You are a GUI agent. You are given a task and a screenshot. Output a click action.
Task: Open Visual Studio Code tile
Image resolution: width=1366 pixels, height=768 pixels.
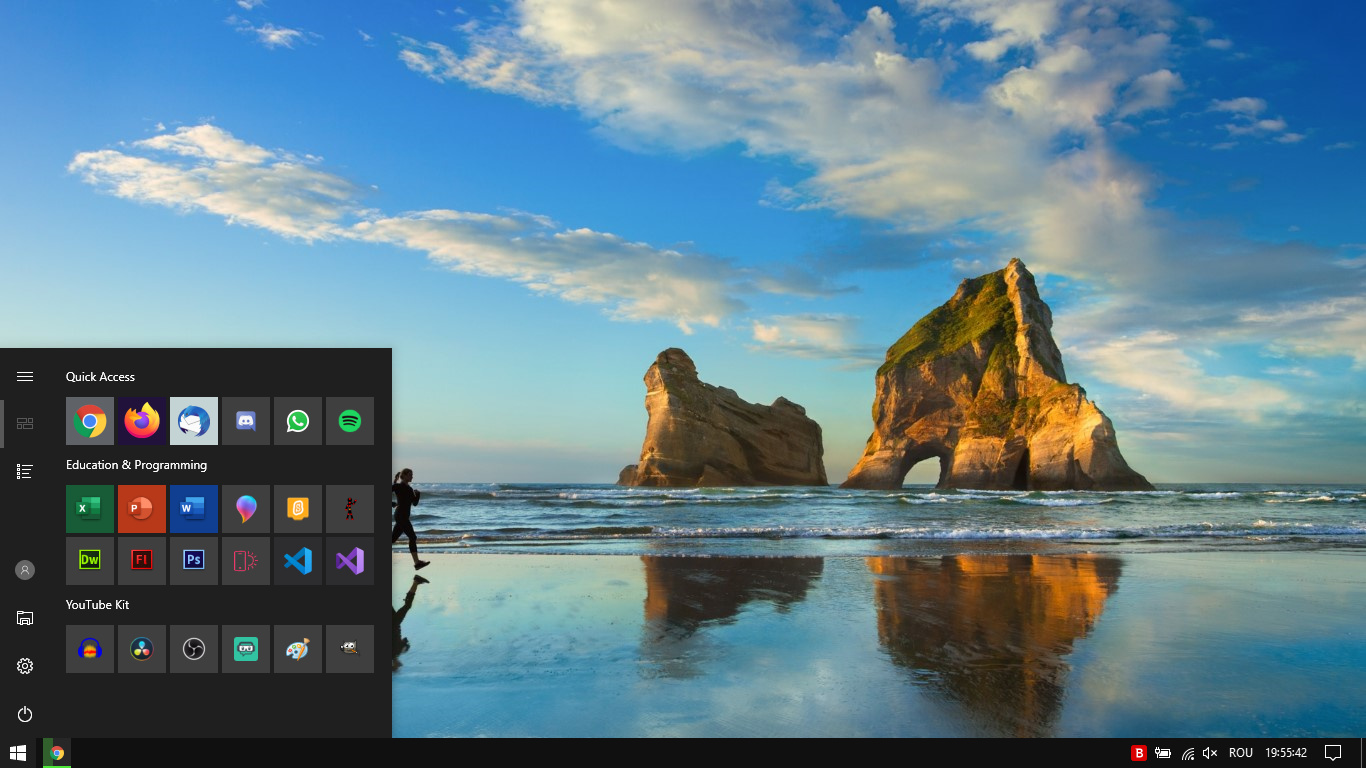click(298, 561)
